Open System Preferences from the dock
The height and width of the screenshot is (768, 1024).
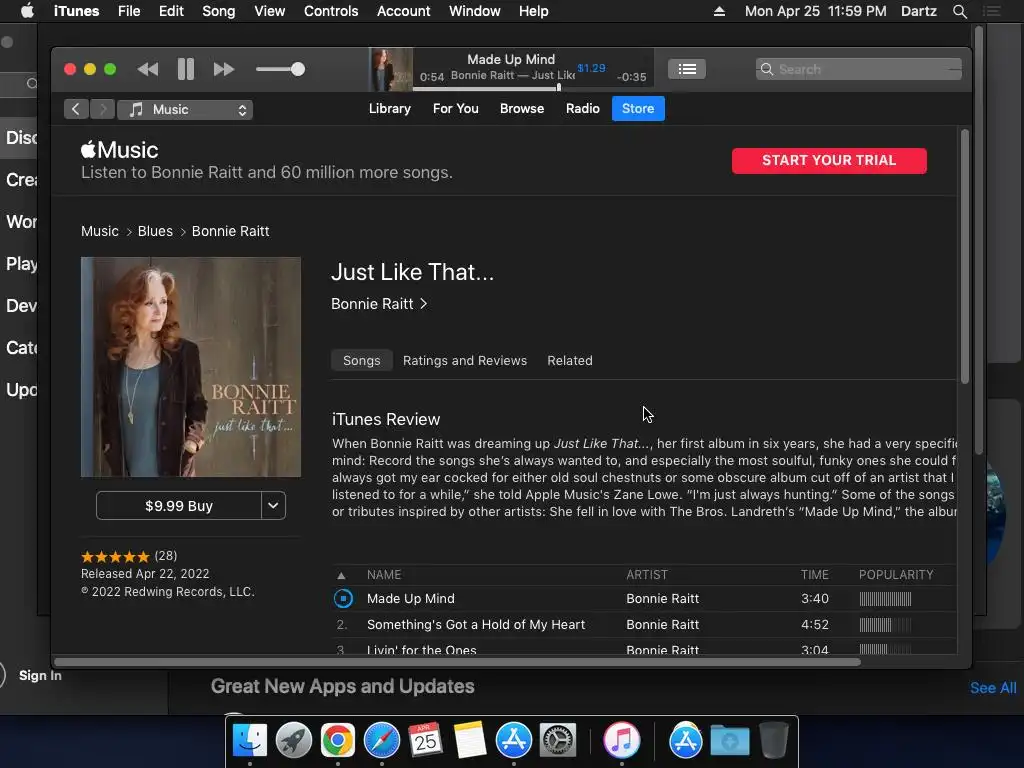click(558, 740)
